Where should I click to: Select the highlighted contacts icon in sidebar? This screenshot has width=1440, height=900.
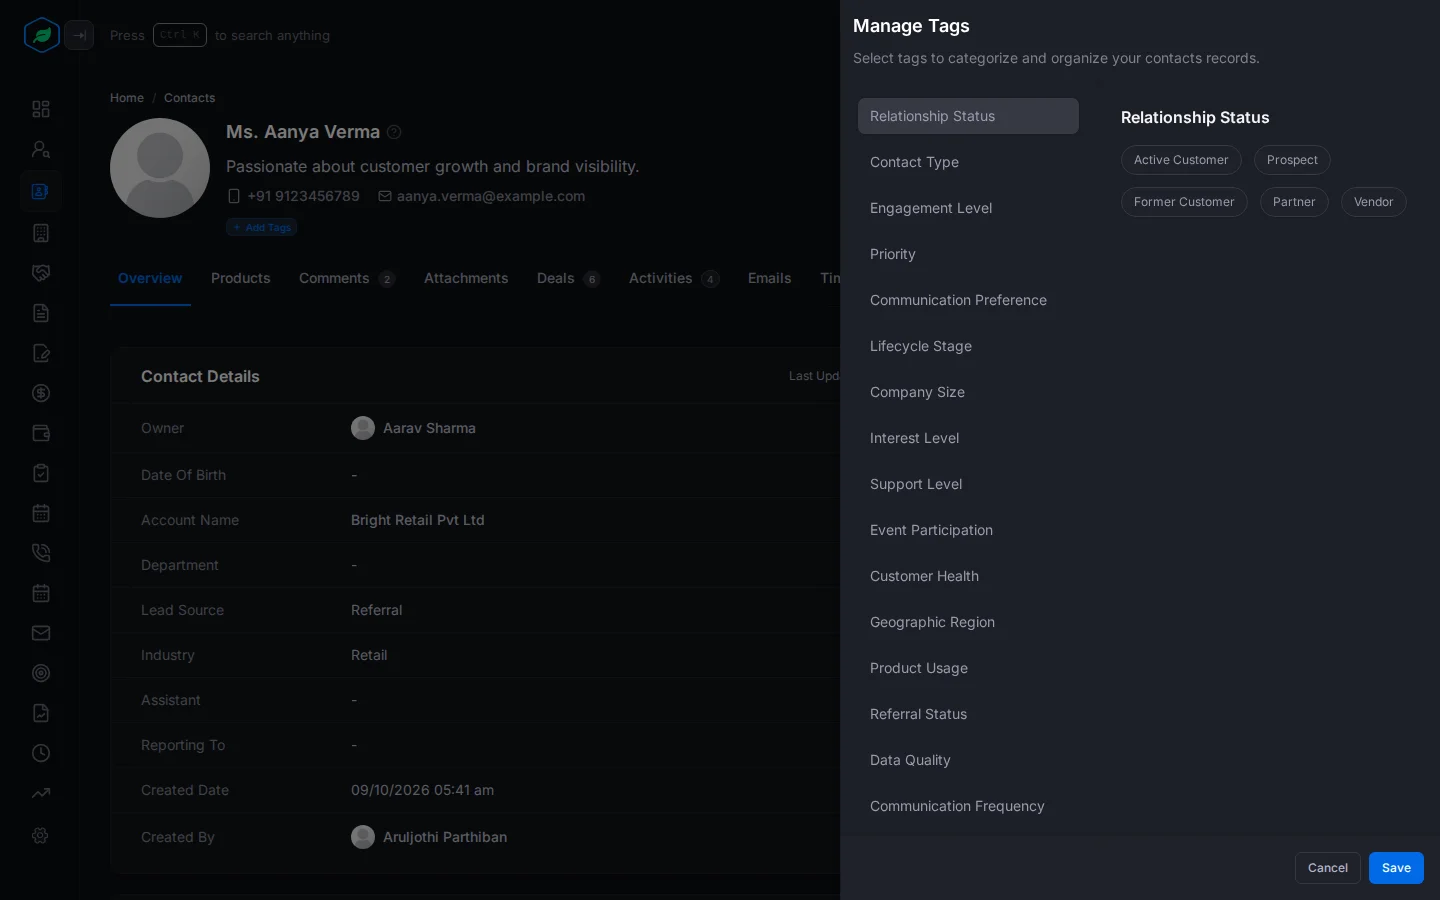tap(41, 191)
